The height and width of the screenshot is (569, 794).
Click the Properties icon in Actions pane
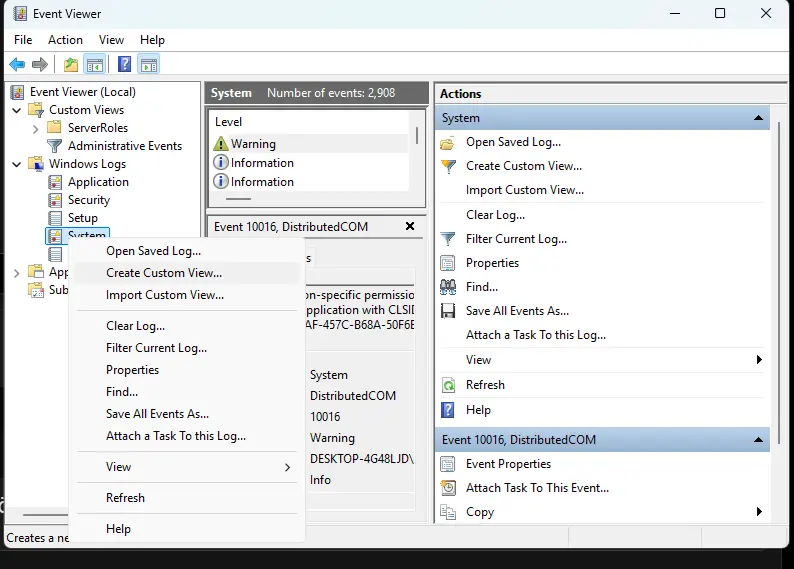pyautogui.click(x=448, y=263)
